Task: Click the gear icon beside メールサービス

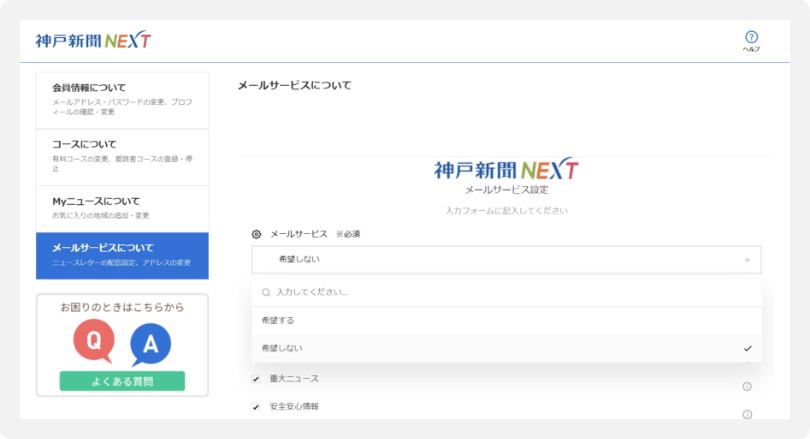Action: coord(256,234)
